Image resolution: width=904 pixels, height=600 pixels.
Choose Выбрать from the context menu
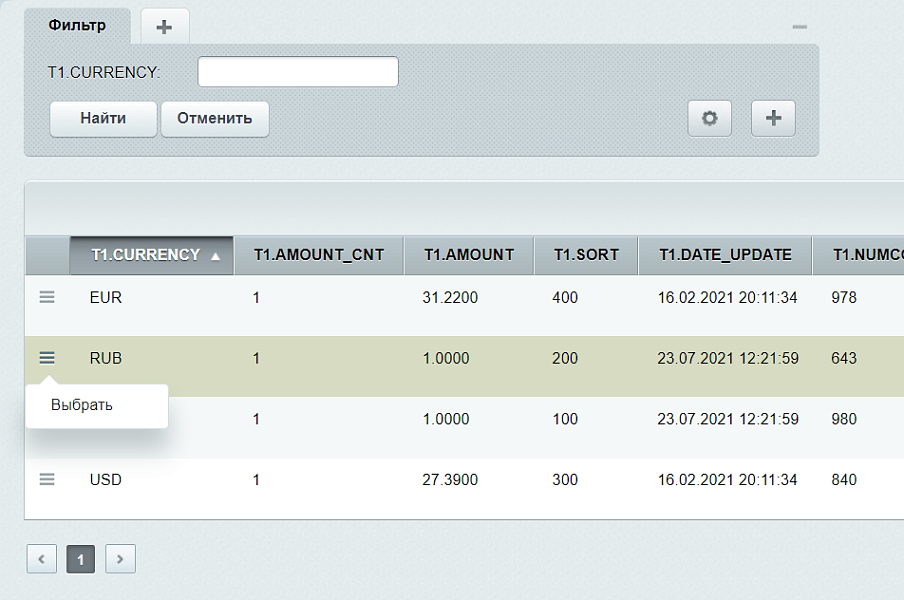[x=82, y=405]
